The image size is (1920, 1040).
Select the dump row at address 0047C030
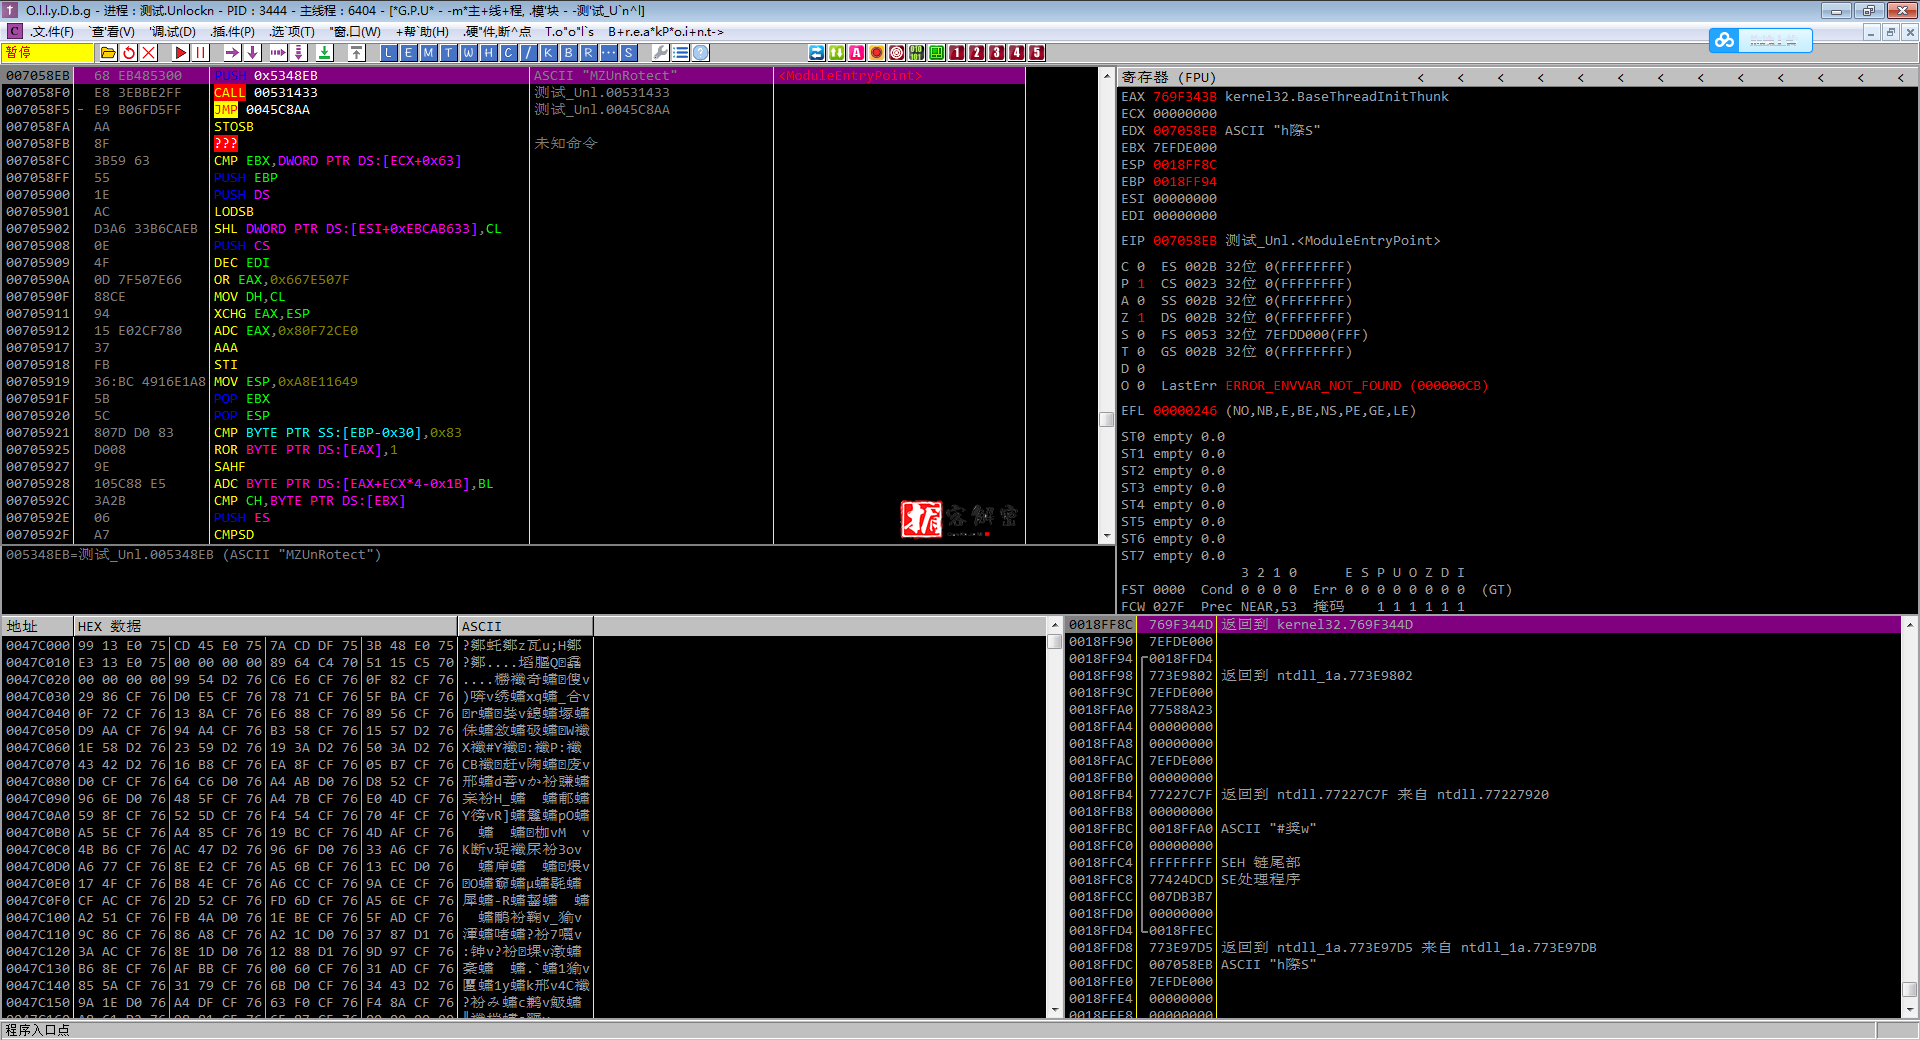pyautogui.click(x=298, y=697)
